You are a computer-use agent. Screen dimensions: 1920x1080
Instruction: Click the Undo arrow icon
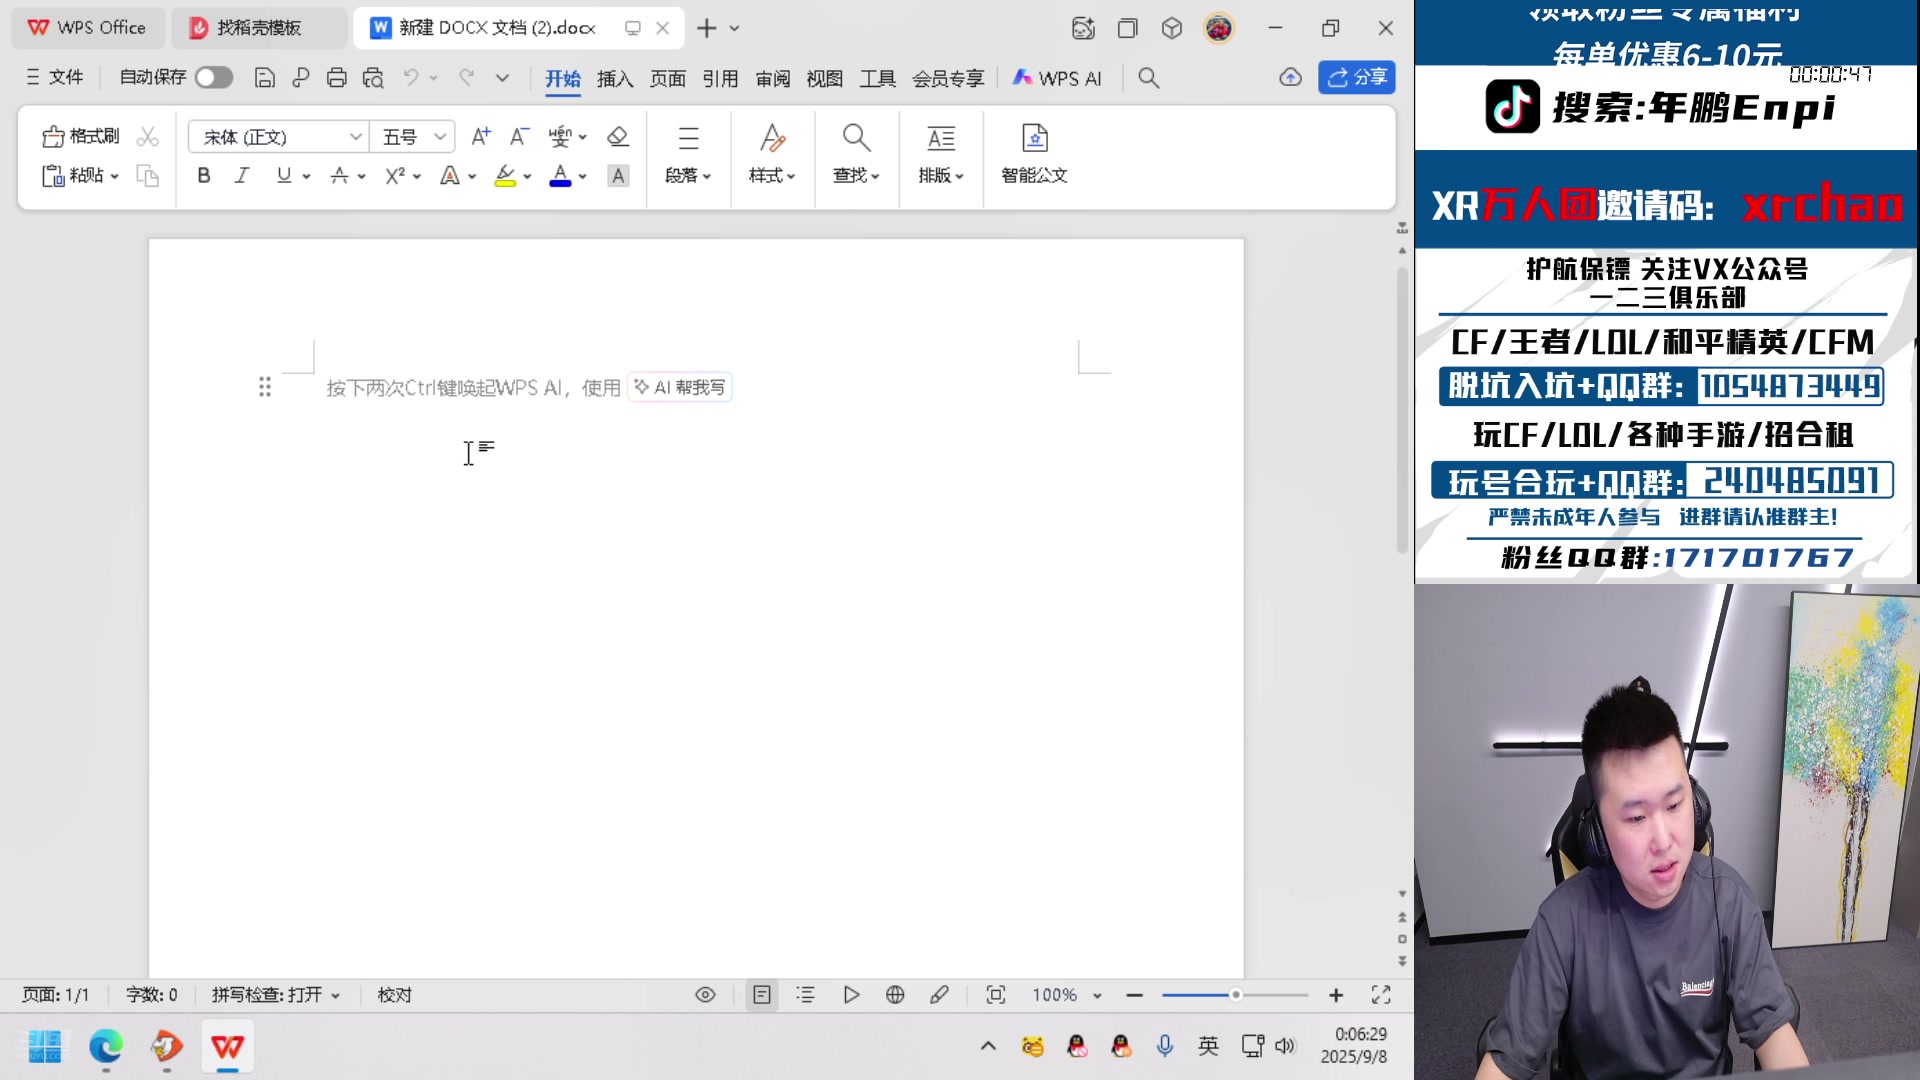[x=410, y=77]
